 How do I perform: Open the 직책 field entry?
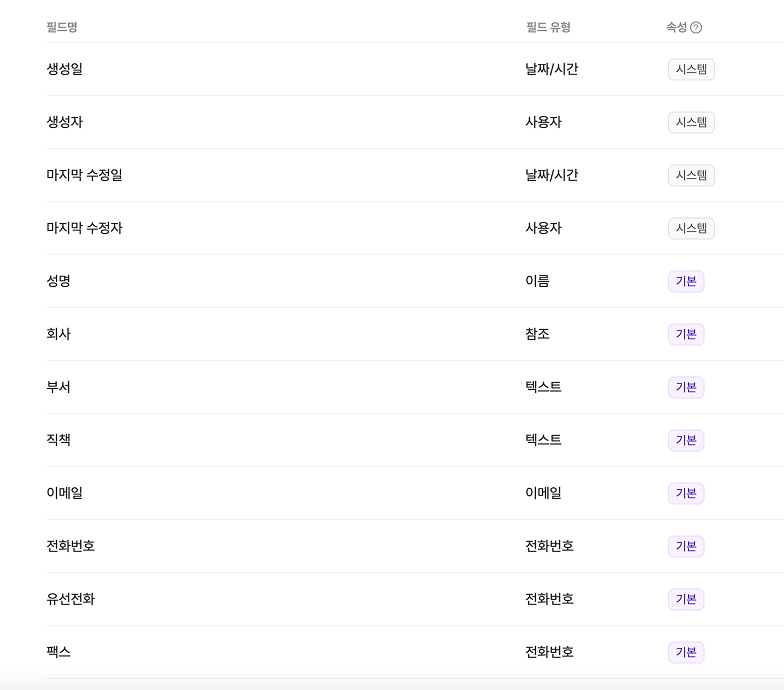coord(59,440)
